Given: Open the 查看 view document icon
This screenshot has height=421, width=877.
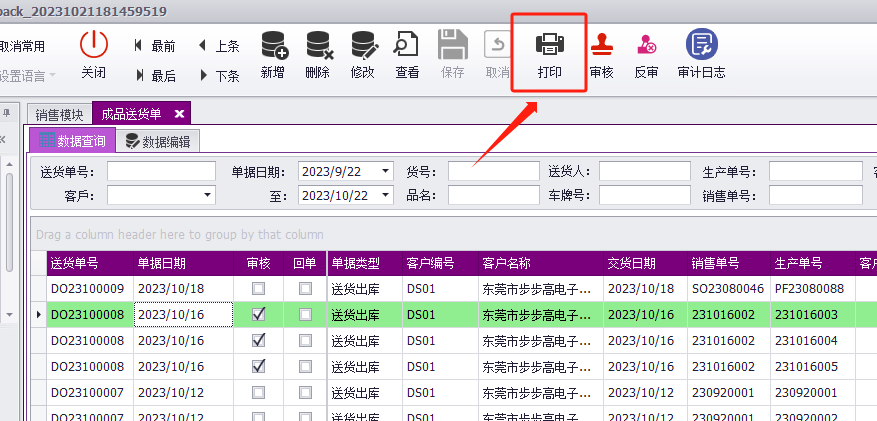Looking at the screenshot, I should 407,45.
